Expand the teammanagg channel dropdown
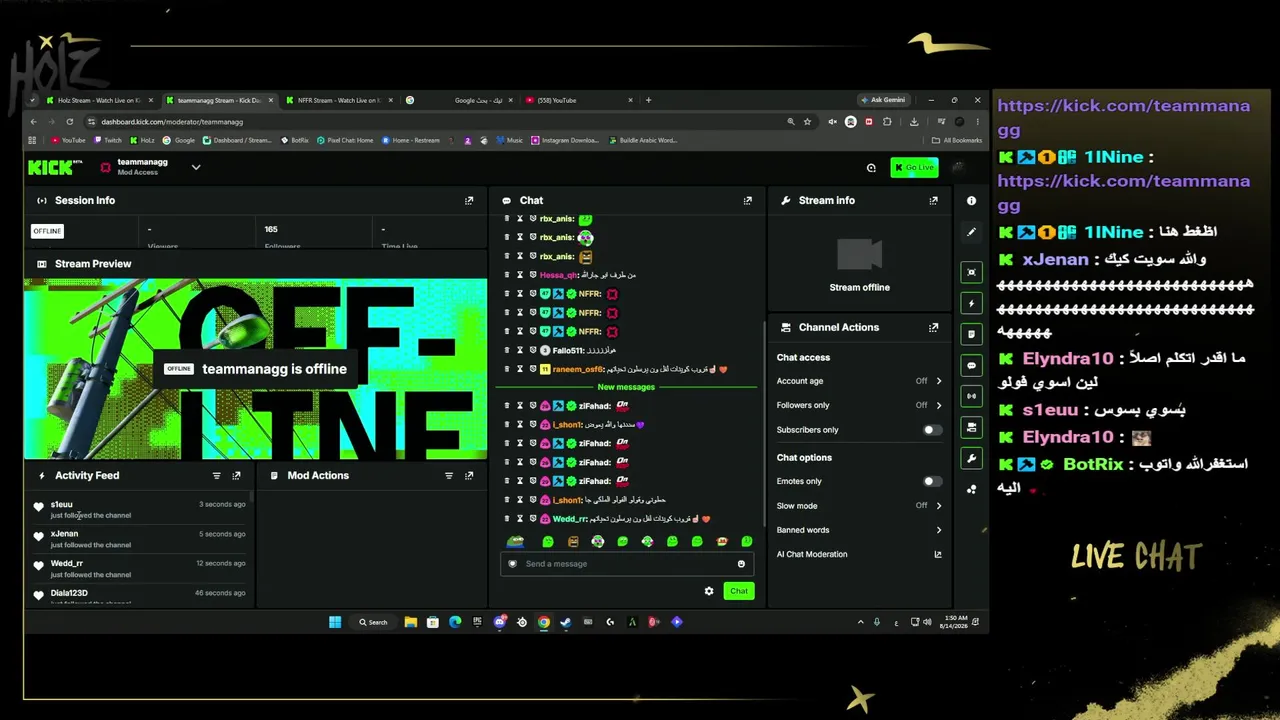The image size is (1280, 720). 196,167
